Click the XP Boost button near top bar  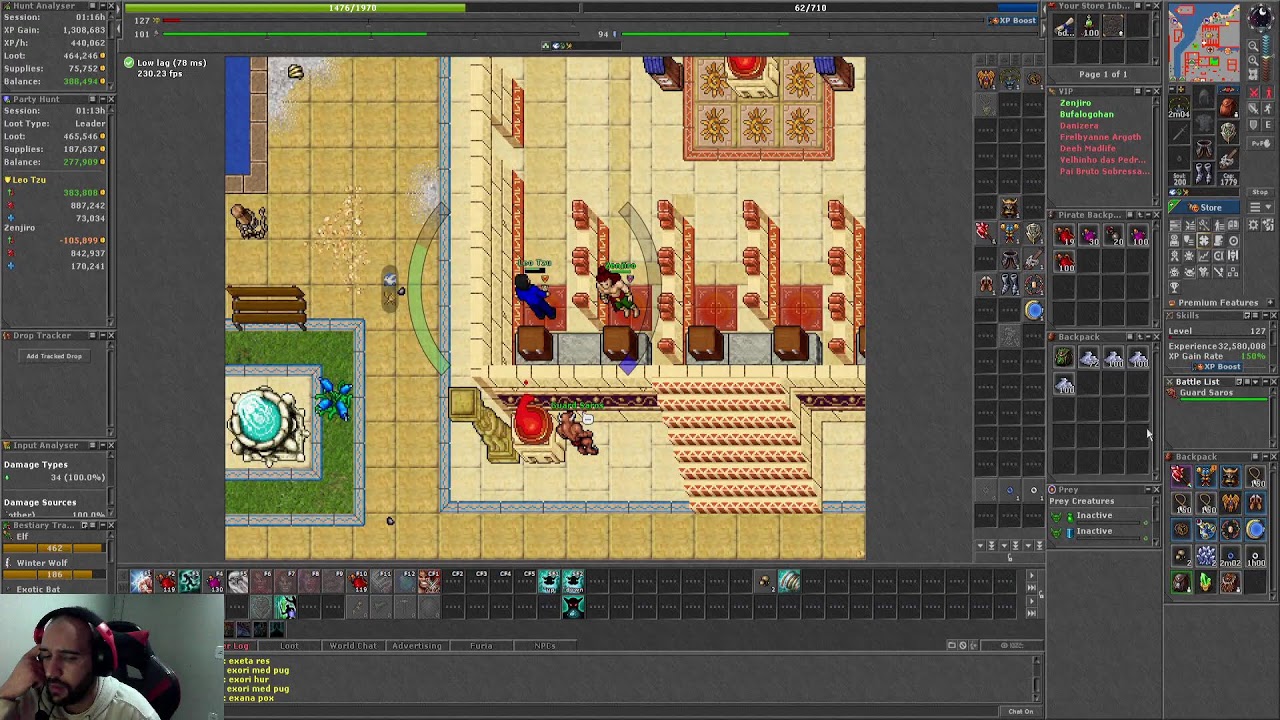pyautogui.click(x=1014, y=20)
